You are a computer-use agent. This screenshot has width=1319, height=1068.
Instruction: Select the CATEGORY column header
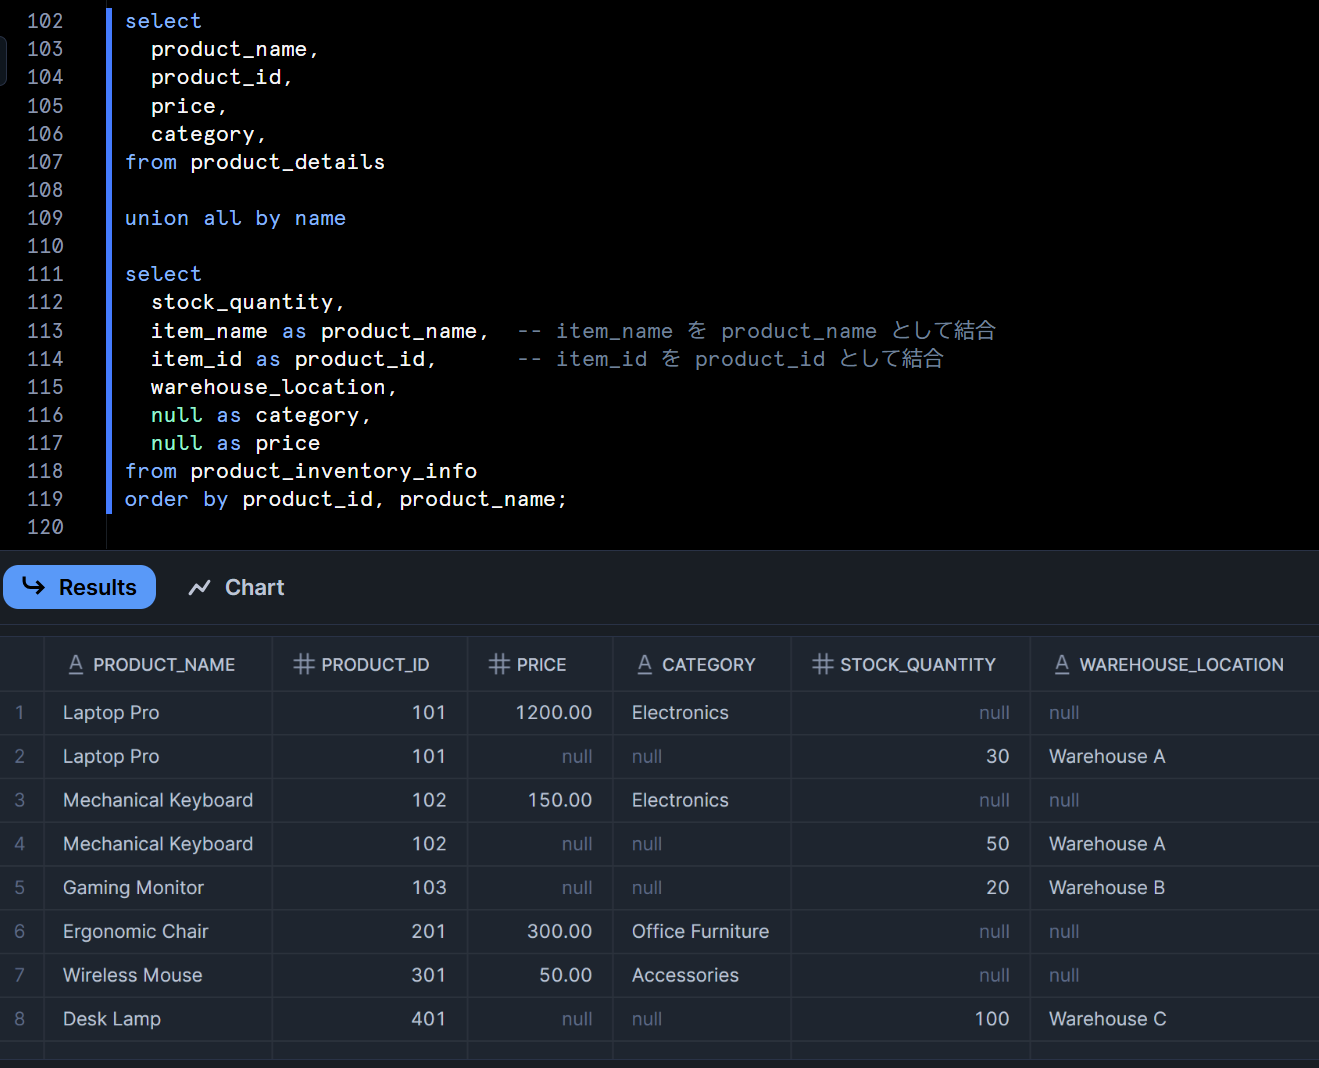[702, 664]
